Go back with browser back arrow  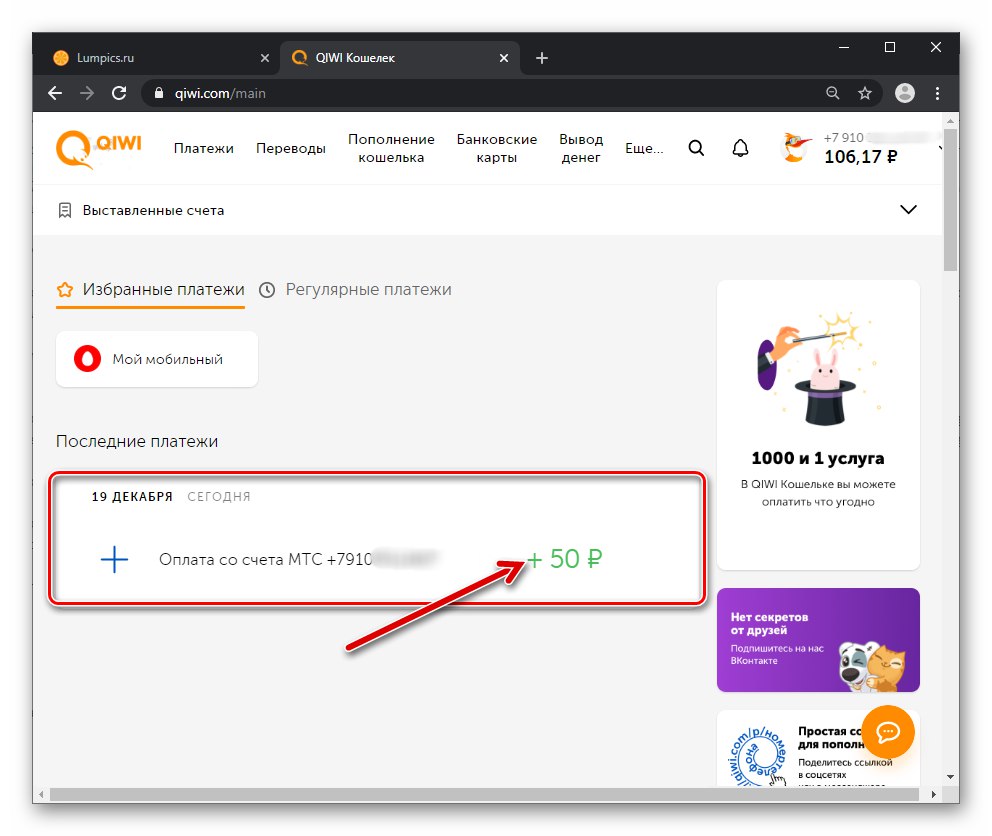[55, 93]
